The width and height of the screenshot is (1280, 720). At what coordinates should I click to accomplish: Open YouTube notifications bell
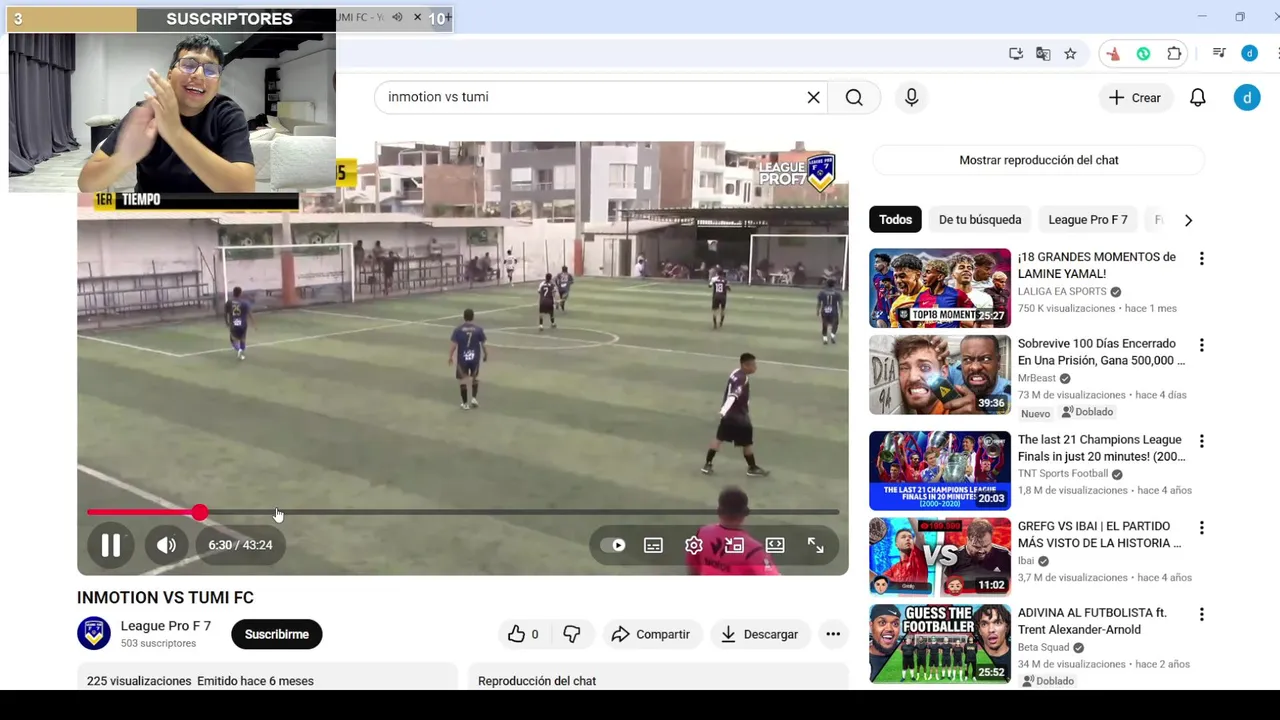pyautogui.click(x=1197, y=97)
